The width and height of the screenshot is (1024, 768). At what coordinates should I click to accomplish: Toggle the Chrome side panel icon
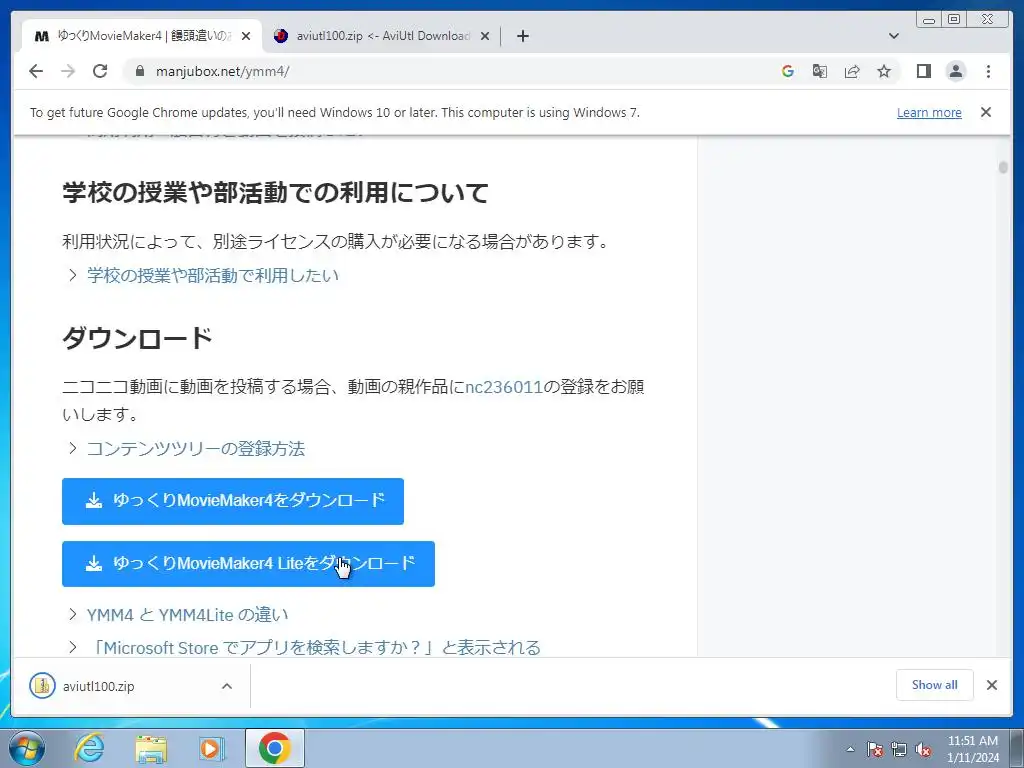tap(923, 71)
